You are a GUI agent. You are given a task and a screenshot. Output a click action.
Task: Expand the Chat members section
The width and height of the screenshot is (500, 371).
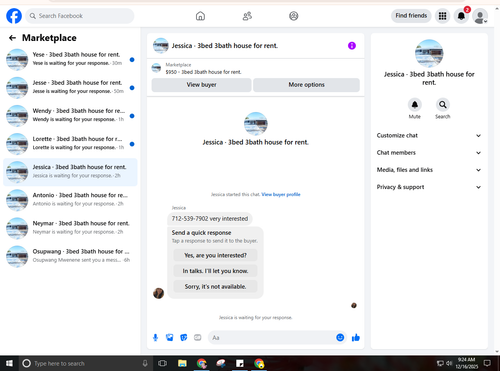pos(429,153)
